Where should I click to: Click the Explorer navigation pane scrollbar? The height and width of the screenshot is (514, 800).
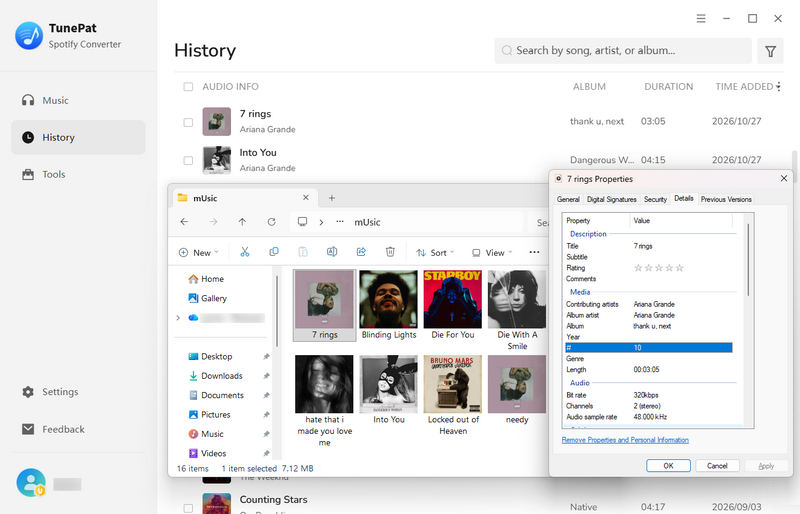[277, 311]
